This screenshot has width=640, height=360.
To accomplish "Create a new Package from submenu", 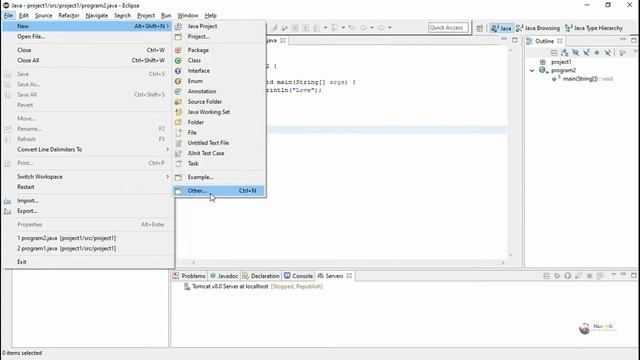I will coord(219,50).
